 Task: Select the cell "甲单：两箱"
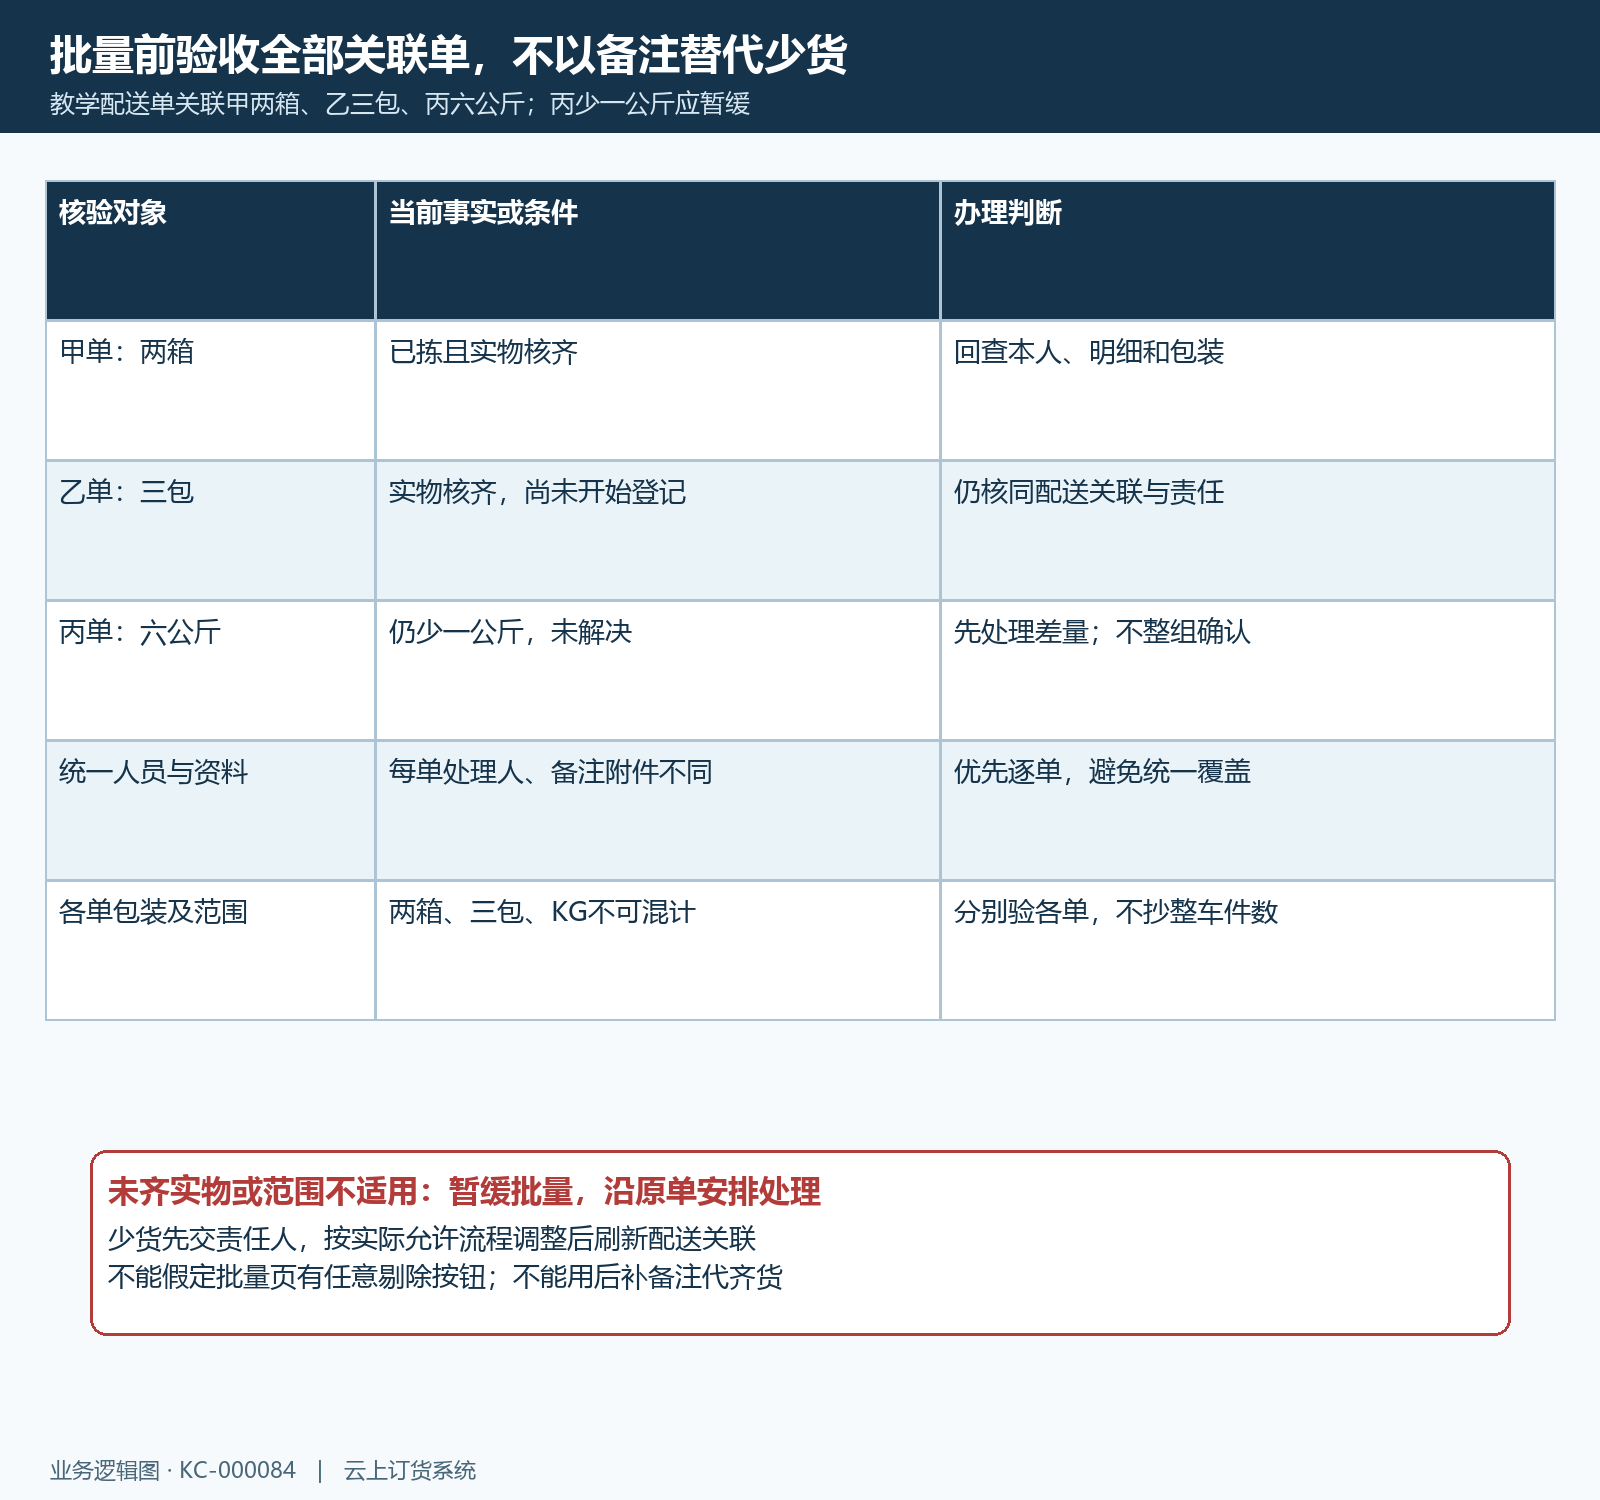[211, 391]
